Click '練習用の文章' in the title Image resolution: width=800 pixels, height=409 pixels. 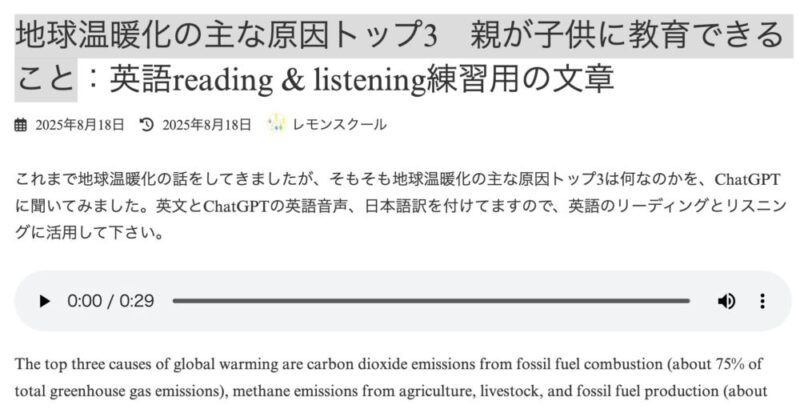pos(520,80)
